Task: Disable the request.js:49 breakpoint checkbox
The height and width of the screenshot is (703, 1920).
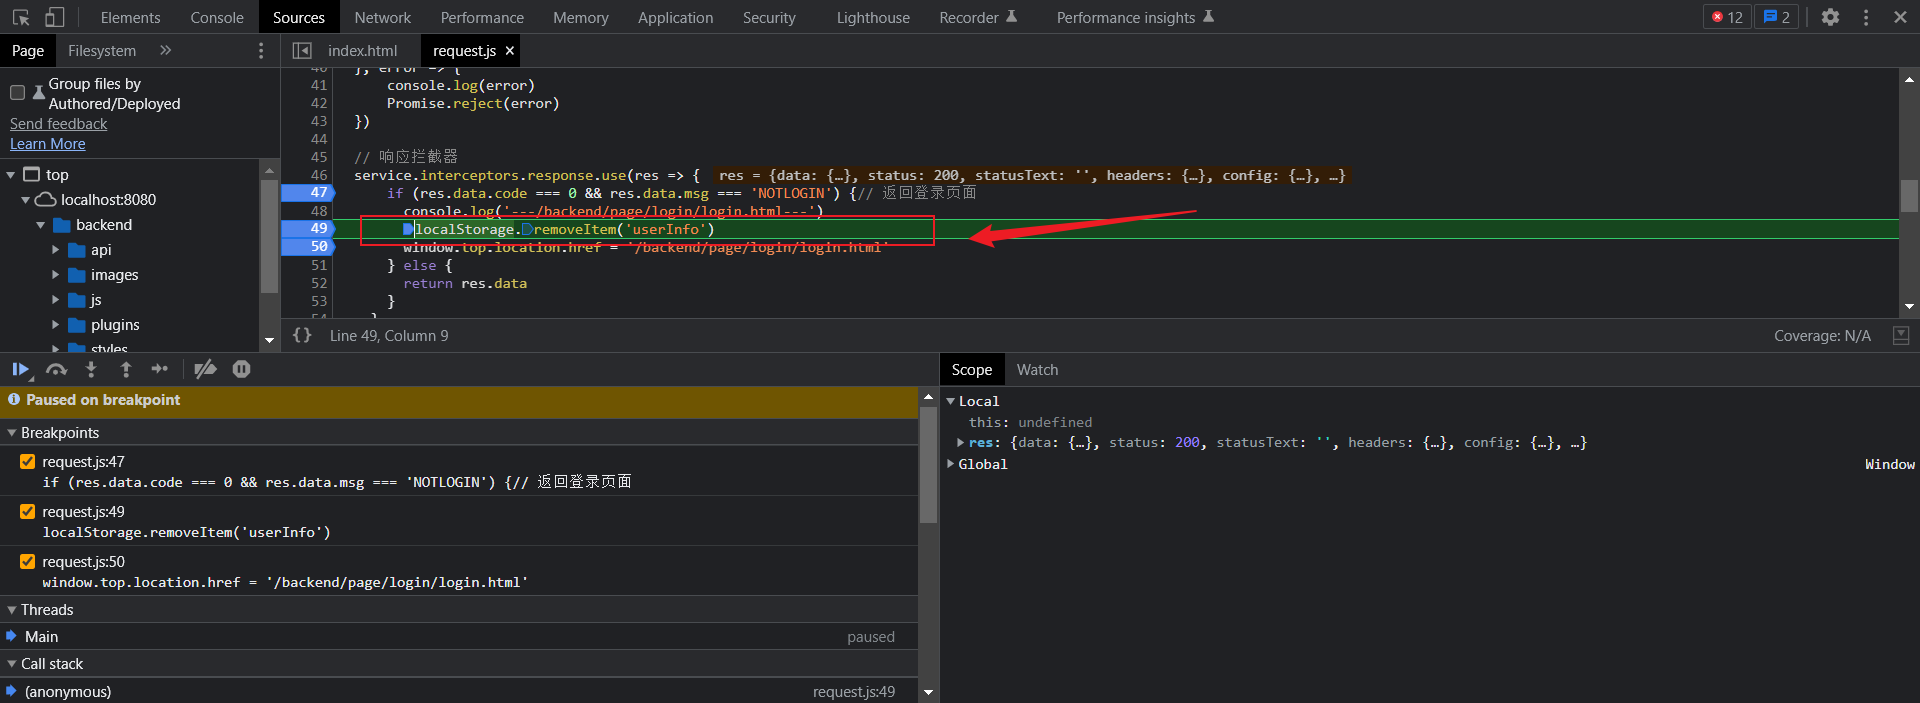Action: tap(28, 512)
